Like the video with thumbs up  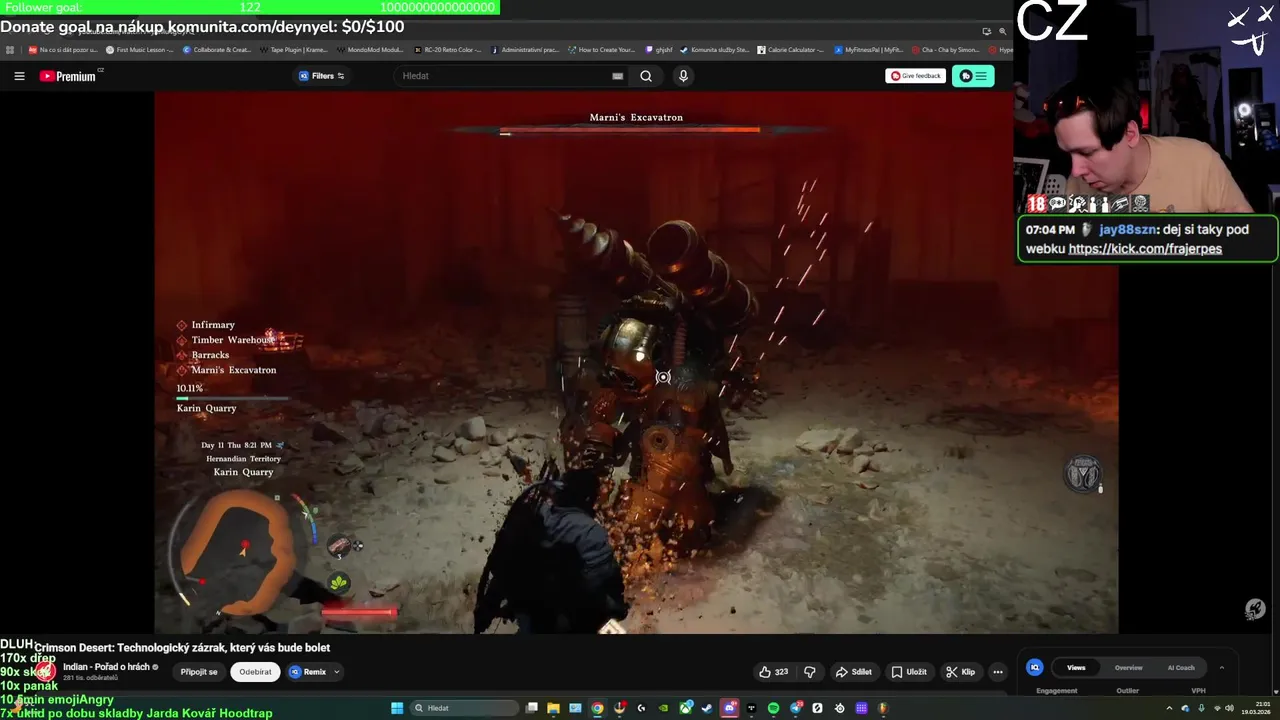coord(774,672)
